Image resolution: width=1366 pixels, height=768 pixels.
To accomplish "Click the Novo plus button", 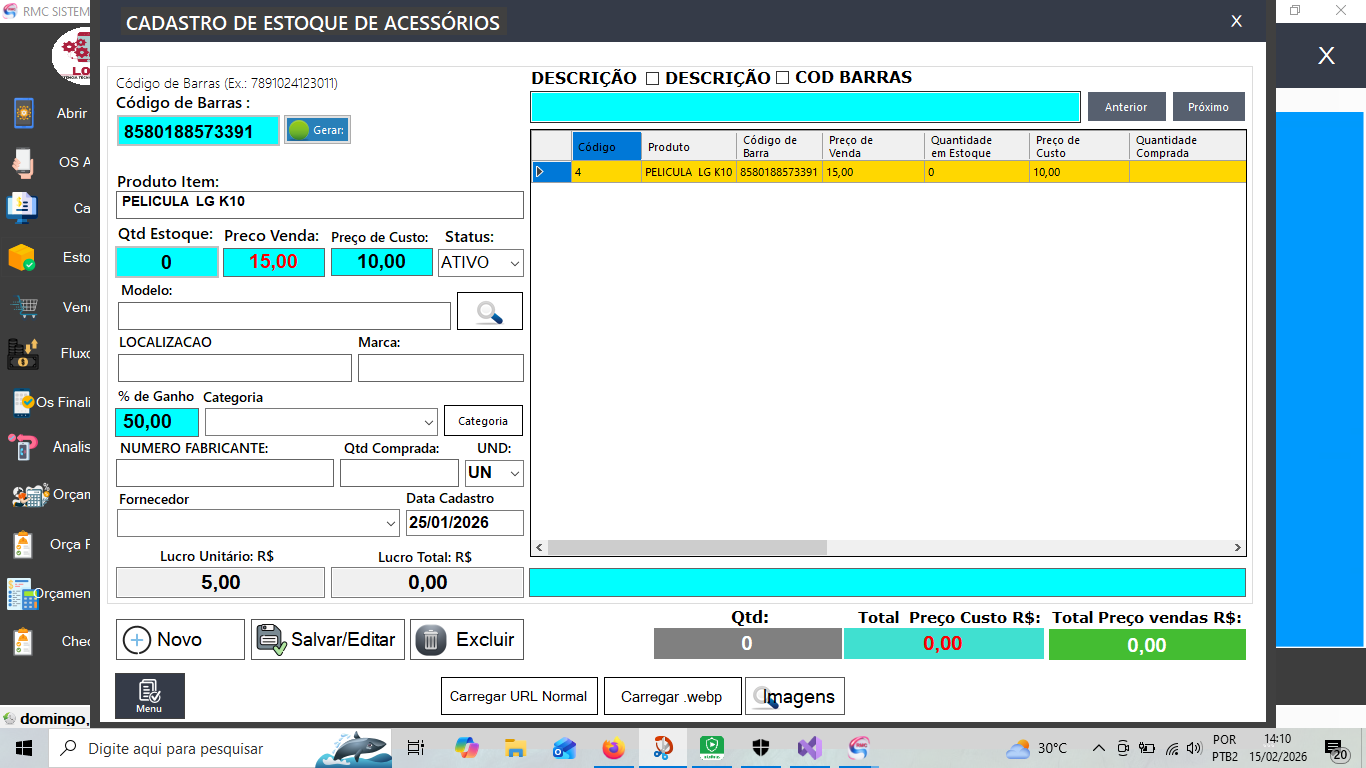I will 180,640.
